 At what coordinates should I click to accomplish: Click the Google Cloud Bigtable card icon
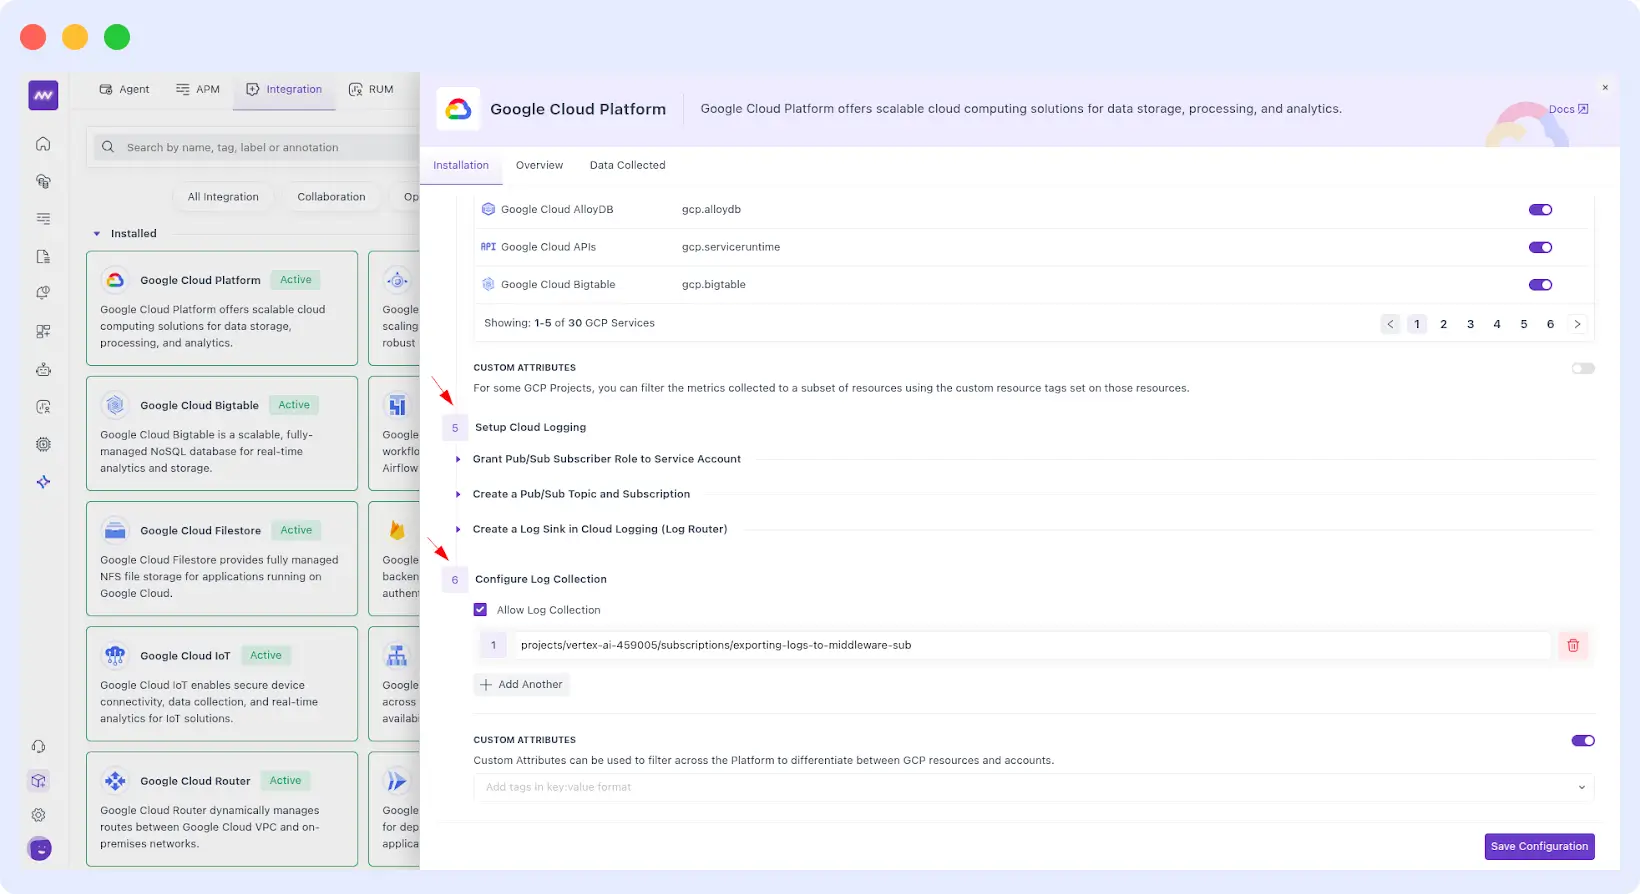pyautogui.click(x=115, y=405)
